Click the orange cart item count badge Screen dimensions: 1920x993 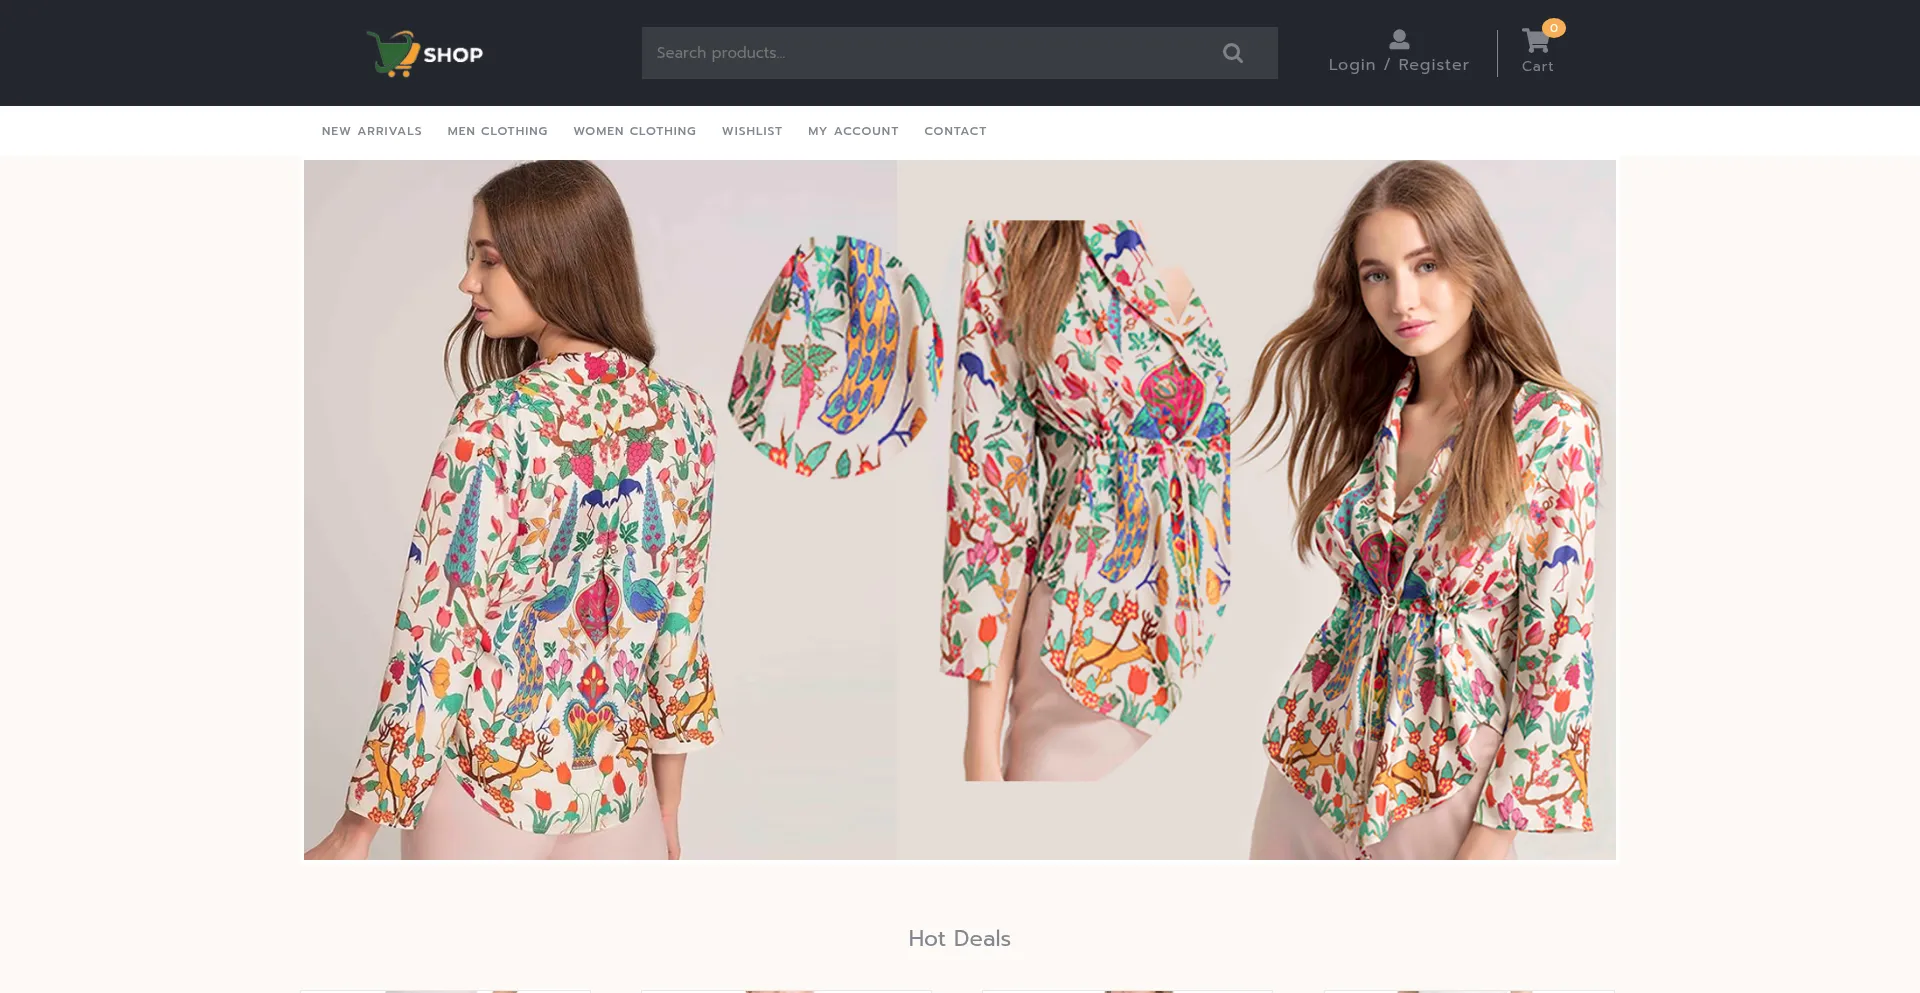click(x=1553, y=28)
